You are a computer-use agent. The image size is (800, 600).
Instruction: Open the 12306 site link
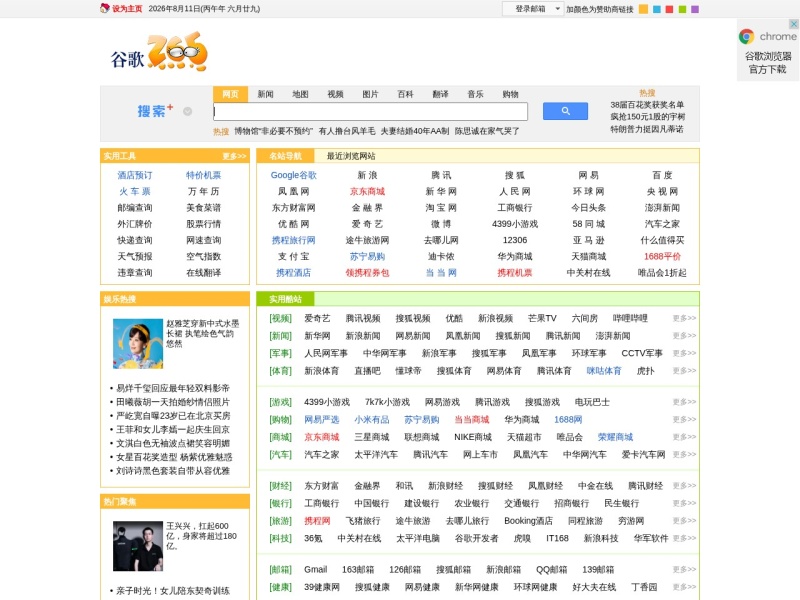coord(515,240)
